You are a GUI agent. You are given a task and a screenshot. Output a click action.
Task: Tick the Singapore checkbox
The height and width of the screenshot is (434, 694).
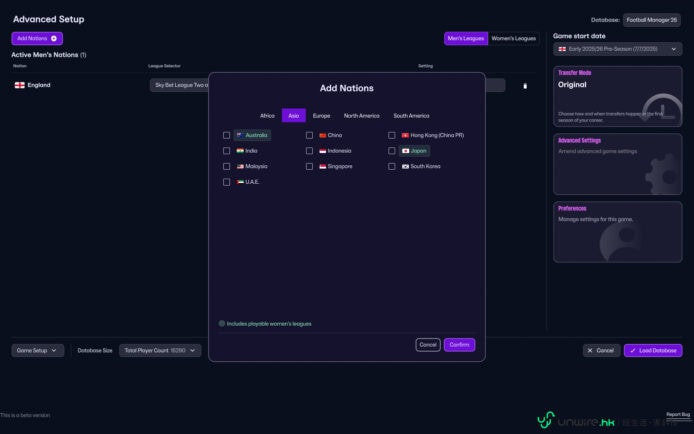point(309,166)
